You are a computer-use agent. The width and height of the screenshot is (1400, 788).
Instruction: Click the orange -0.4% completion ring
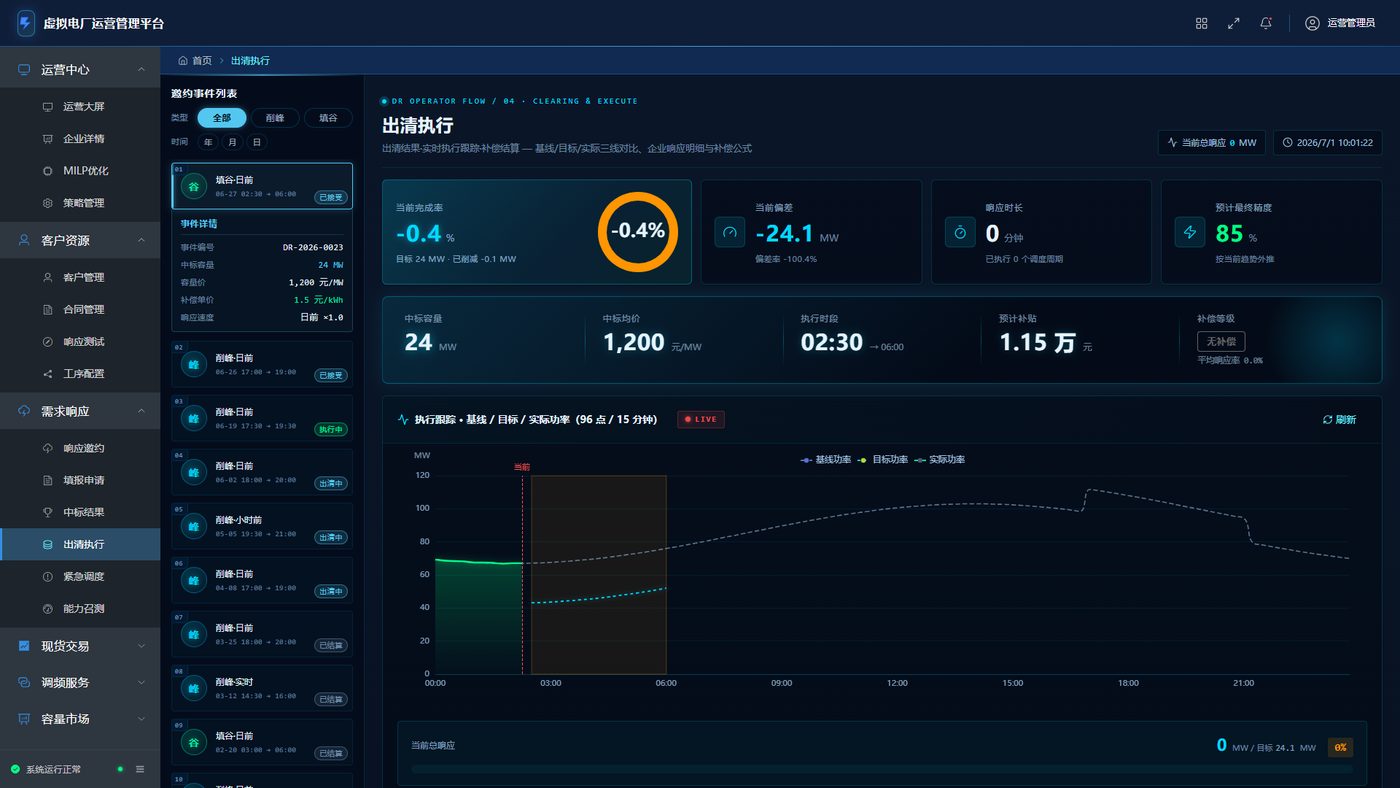638,231
